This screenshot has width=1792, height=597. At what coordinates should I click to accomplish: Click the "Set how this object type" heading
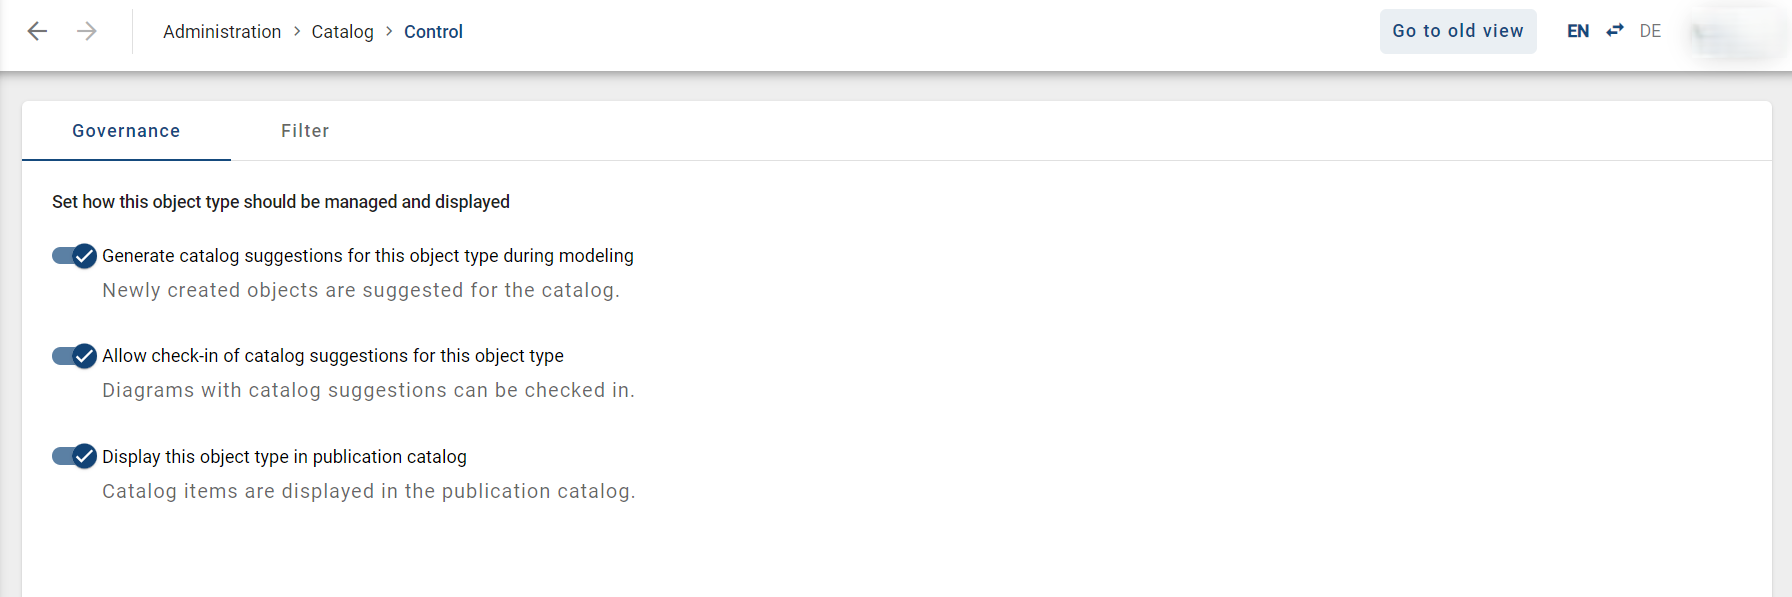[x=281, y=202]
